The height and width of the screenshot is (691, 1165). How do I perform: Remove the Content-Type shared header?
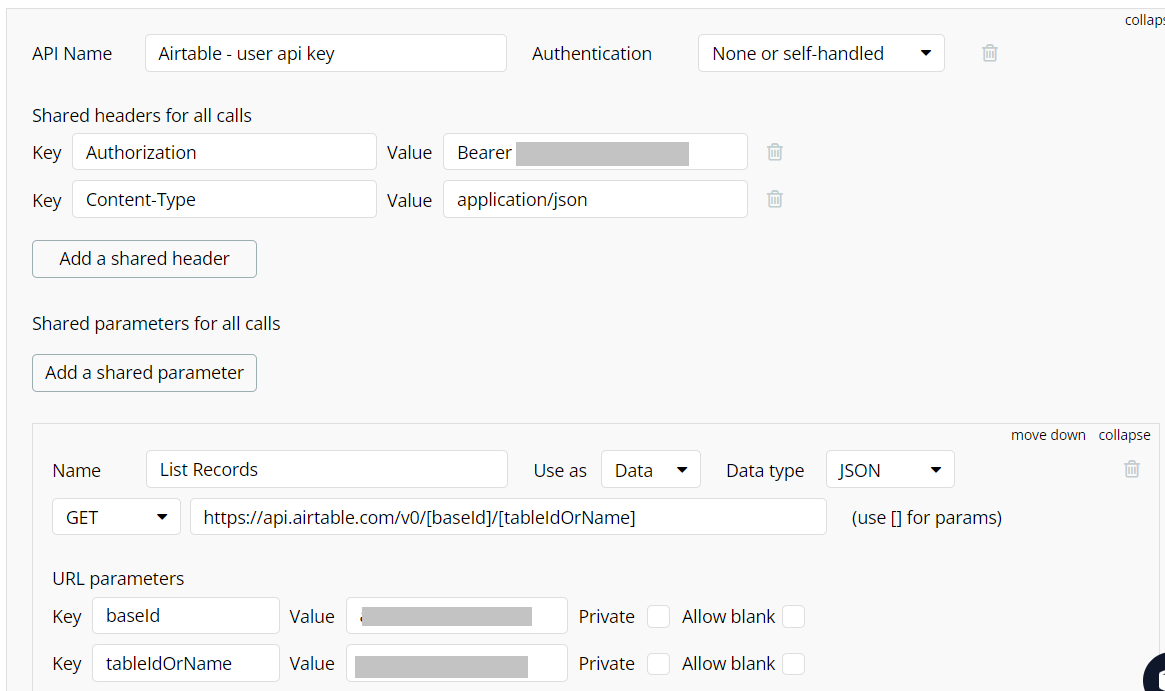[x=775, y=199]
